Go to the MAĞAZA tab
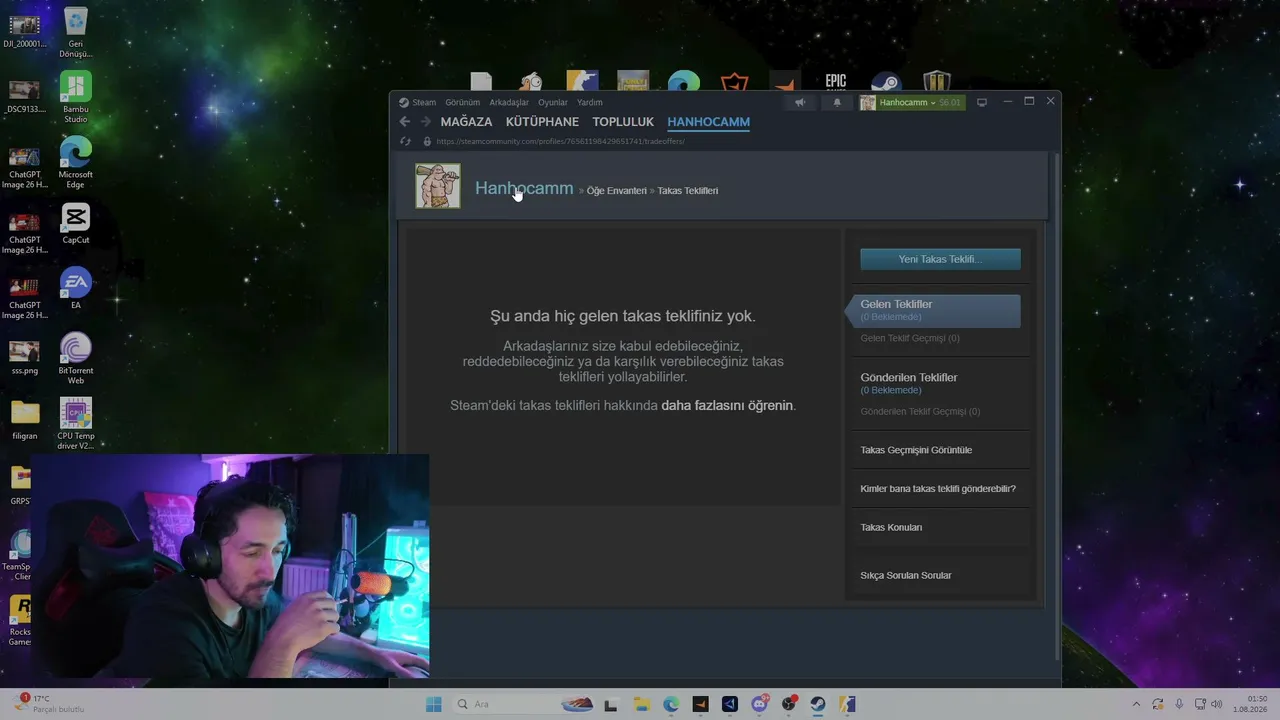Screen dimensions: 1280x720 [467, 122]
